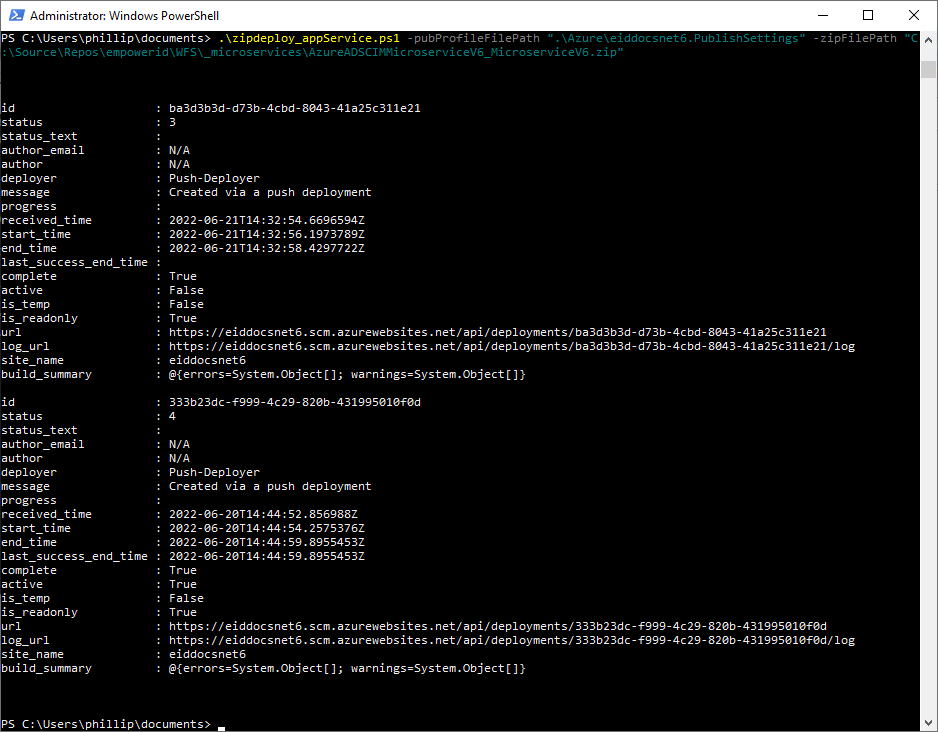Click the first build_summary value
This screenshot has width=938, height=732.
point(346,374)
